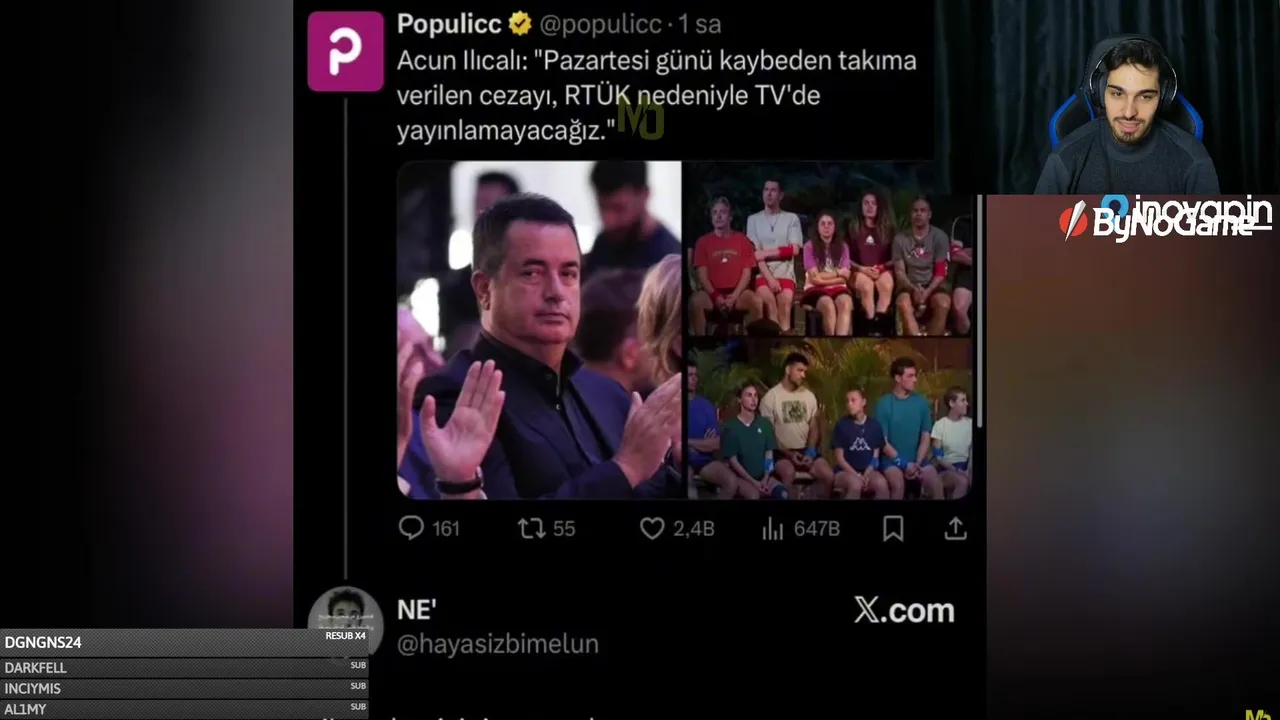Click the reply comment bubble icon
Image resolution: width=1280 pixels, height=720 pixels.
click(x=411, y=528)
